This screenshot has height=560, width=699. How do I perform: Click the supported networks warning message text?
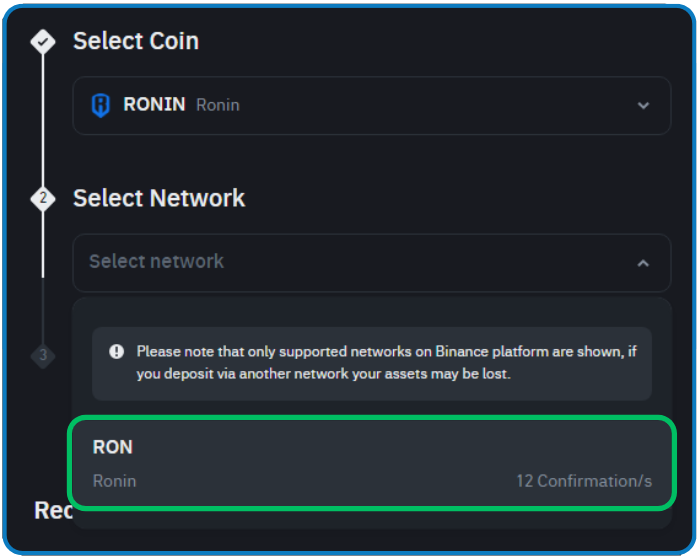click(x=387, y=362)
